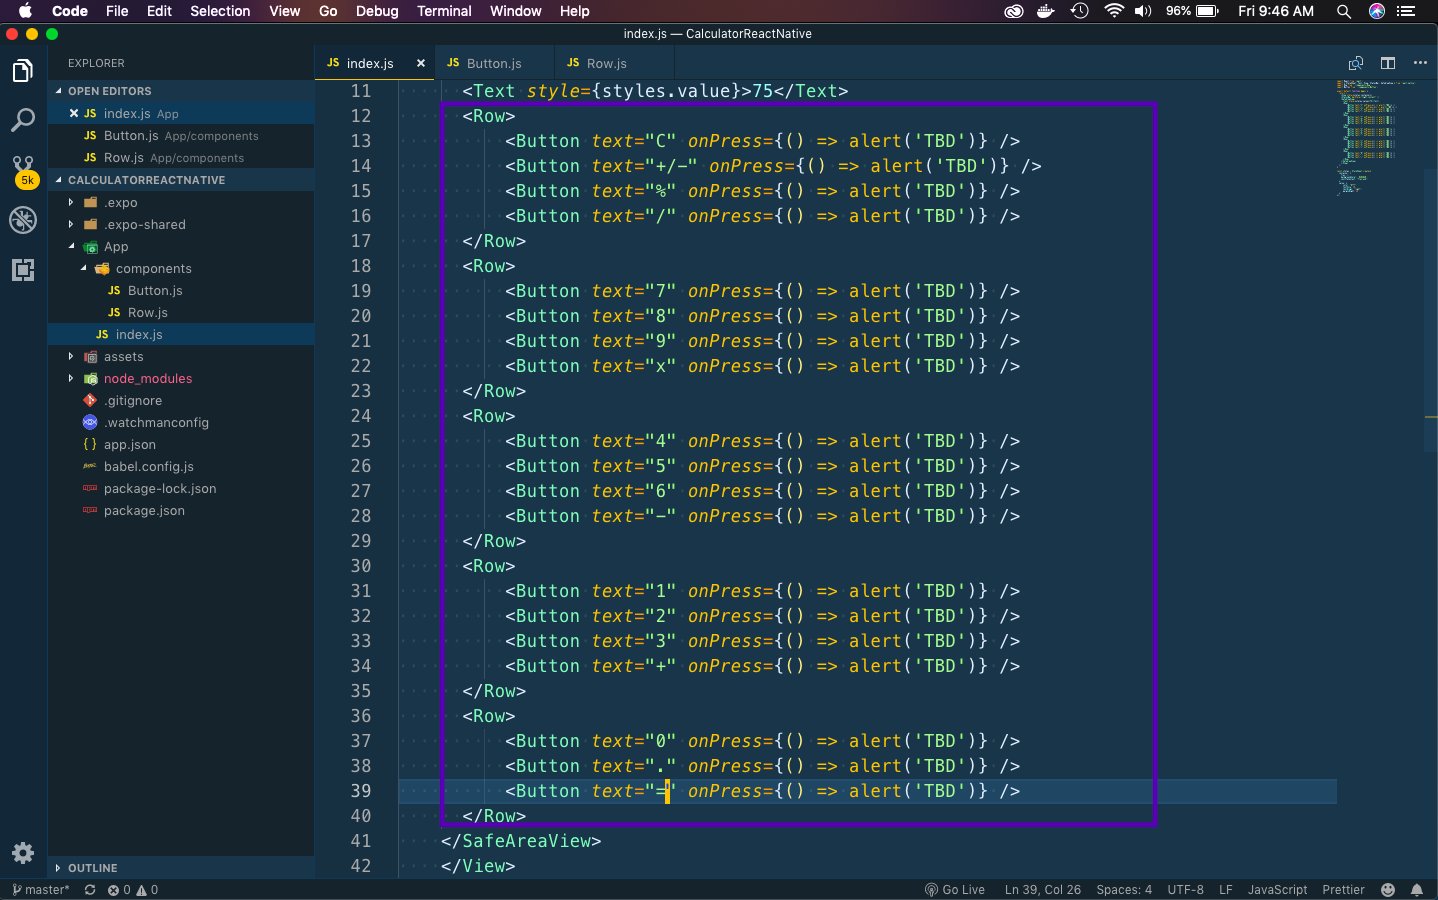Change end of line sequence LF
The height and width of the screenshot is (900, 1438).
click(x=1225, y=890)
